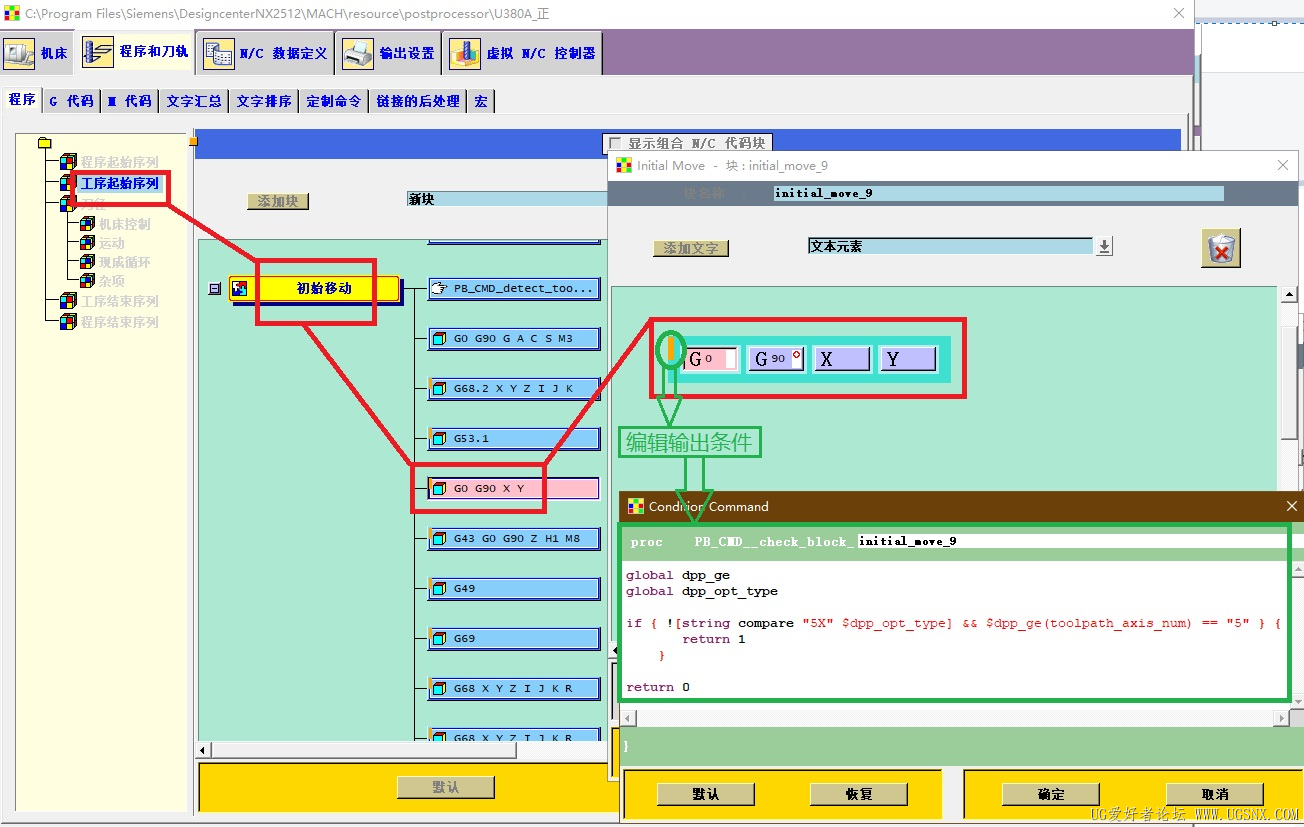Select 程序结束序列 in the tree
This screenshot has height=827, width=1304.
click(119, 322)
